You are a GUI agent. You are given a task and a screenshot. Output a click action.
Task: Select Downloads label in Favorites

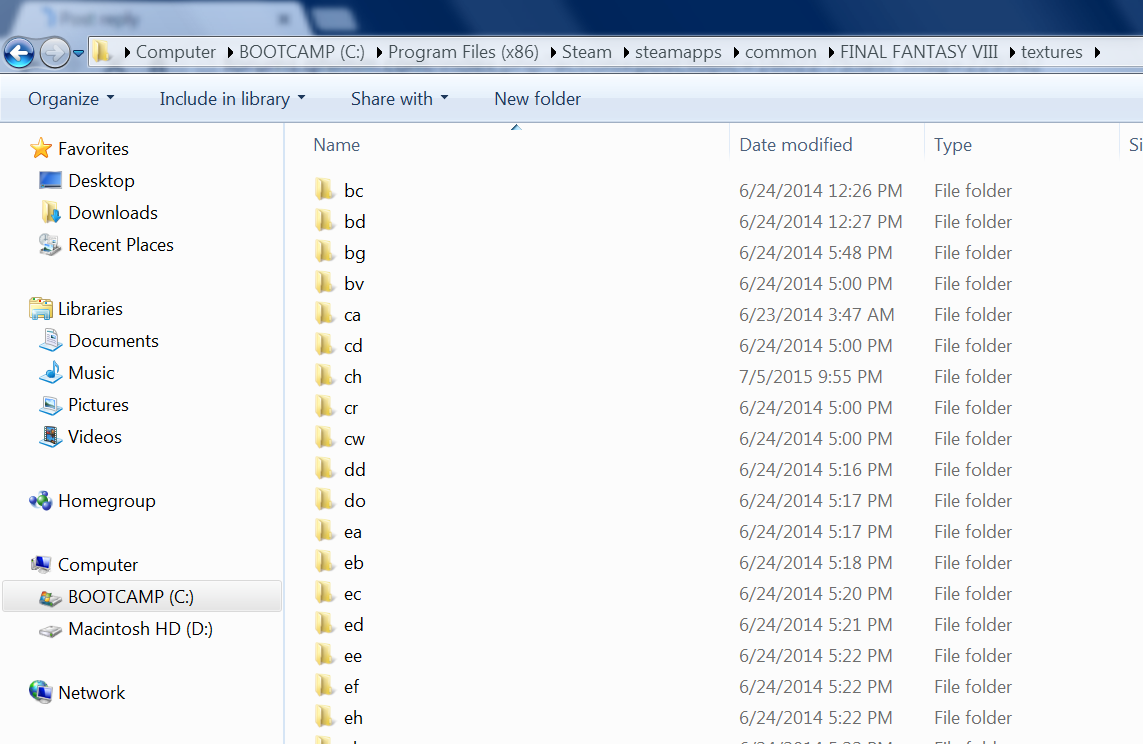(113, 213)
